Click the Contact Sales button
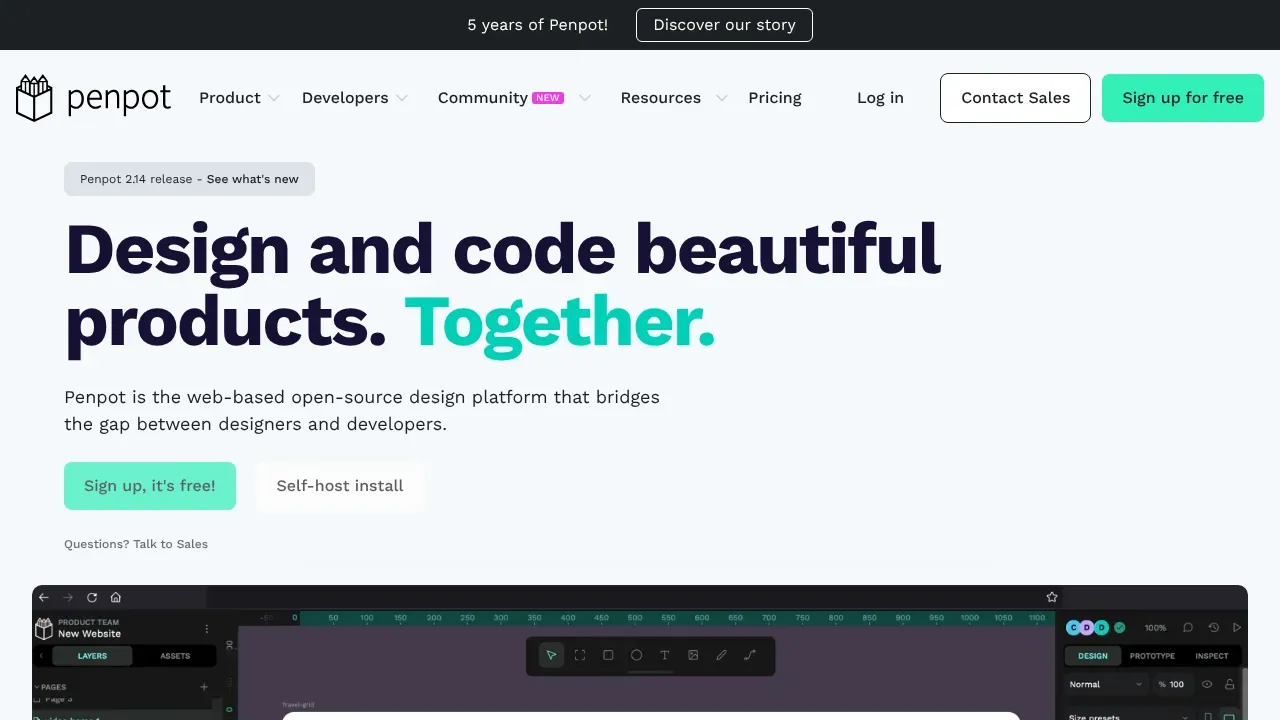The width and height of the screenshot is (1280, 720). (1015, 98)
